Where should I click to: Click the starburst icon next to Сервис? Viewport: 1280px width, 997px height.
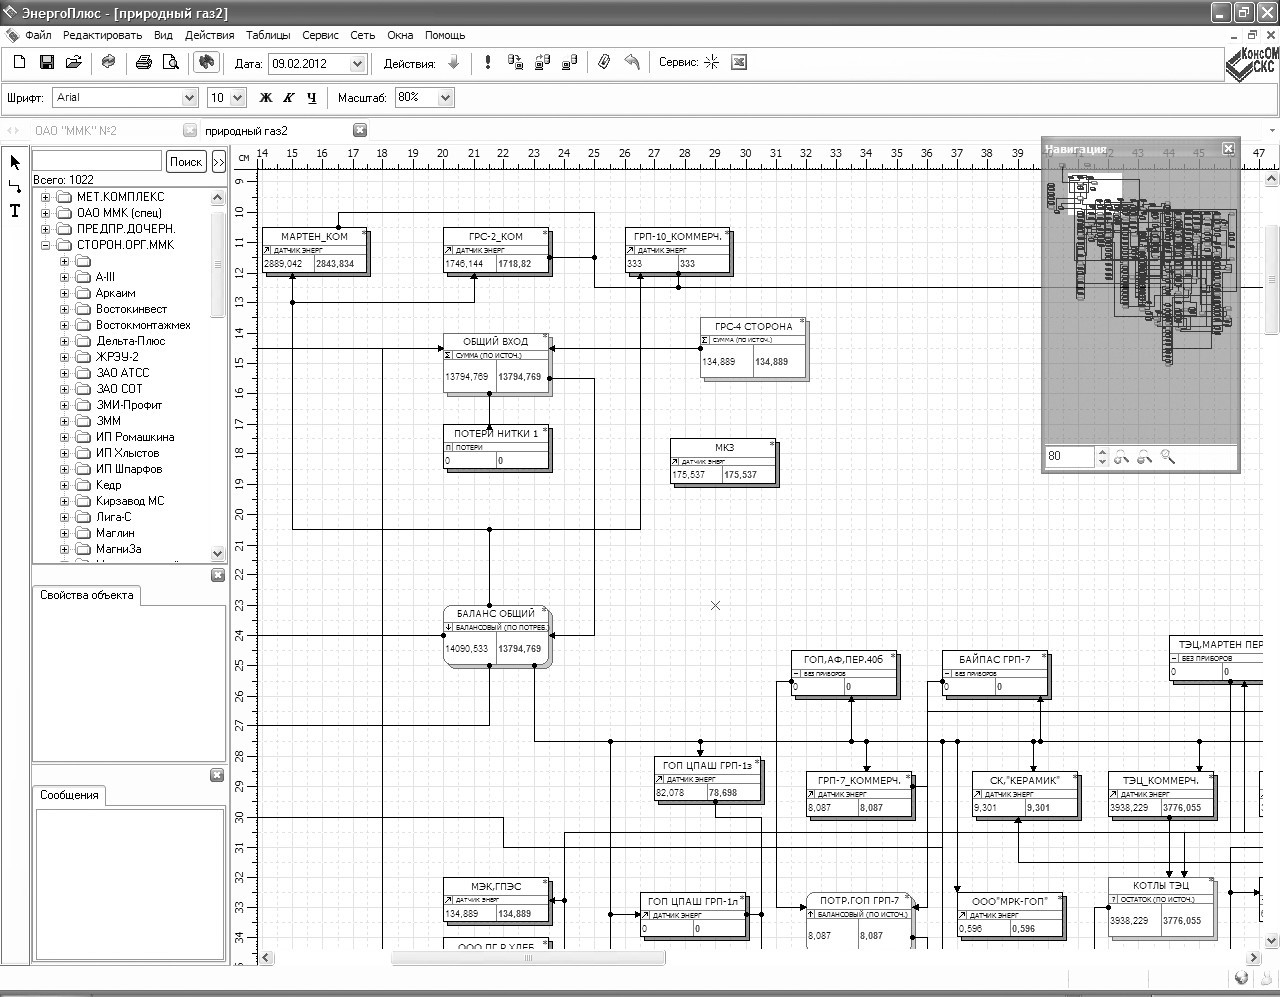[x=711, y=62]
